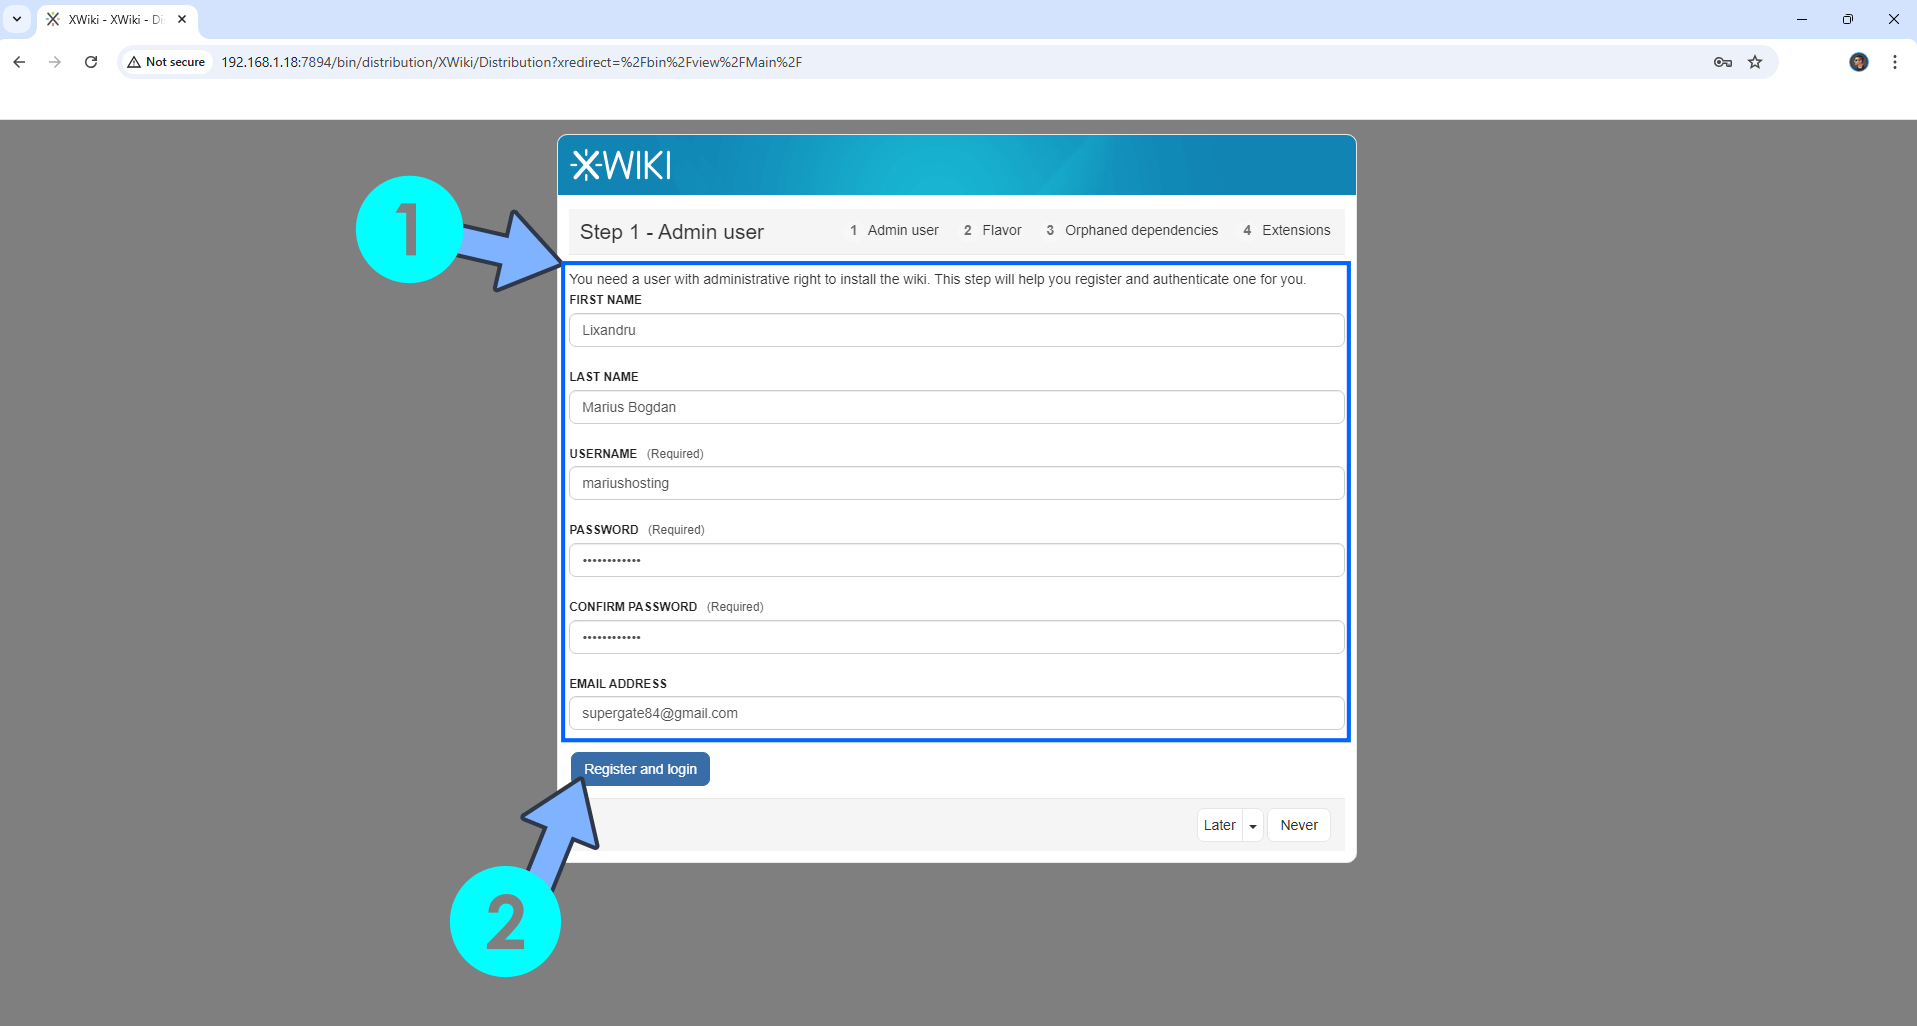This screenshot has width=1917, height=1026.
Task: Click the EMAIL ADDRESS field label
Action: (x=618, y=684)
